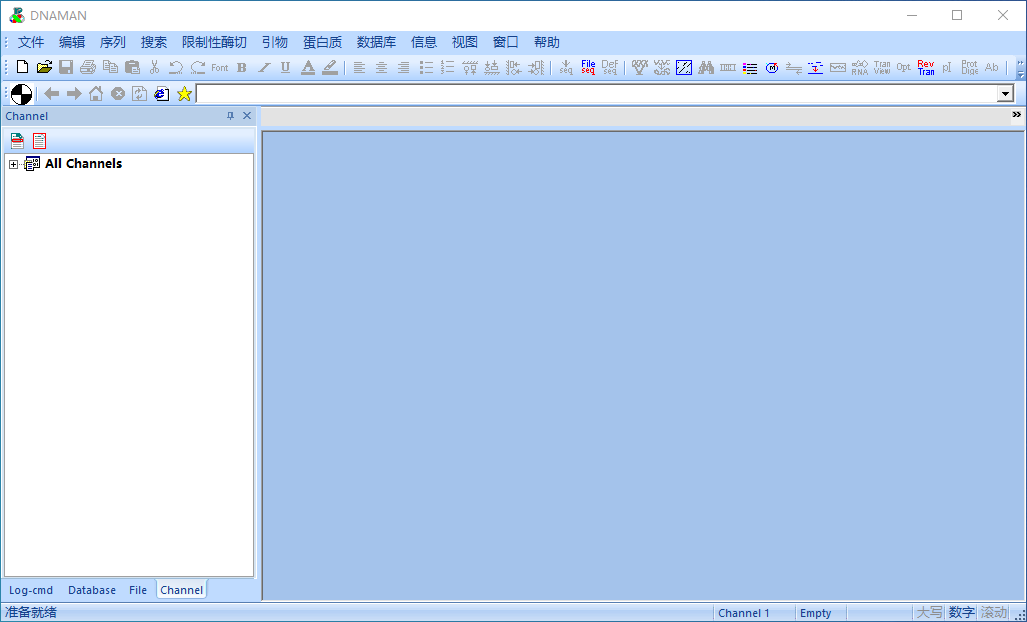Click the yellow star favorites icon
Viewport: 1027px width, 622px height.
pyautogui.click(x=184, y=94)
